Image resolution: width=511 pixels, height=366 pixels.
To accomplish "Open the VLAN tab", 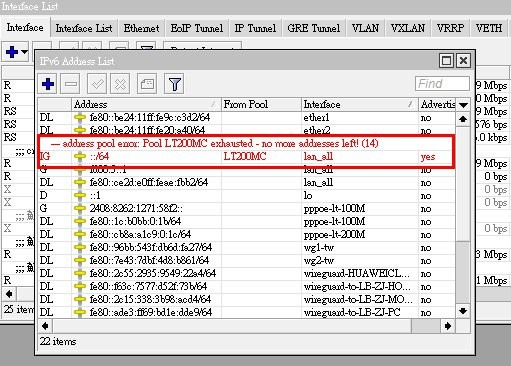I will (365, 28).
